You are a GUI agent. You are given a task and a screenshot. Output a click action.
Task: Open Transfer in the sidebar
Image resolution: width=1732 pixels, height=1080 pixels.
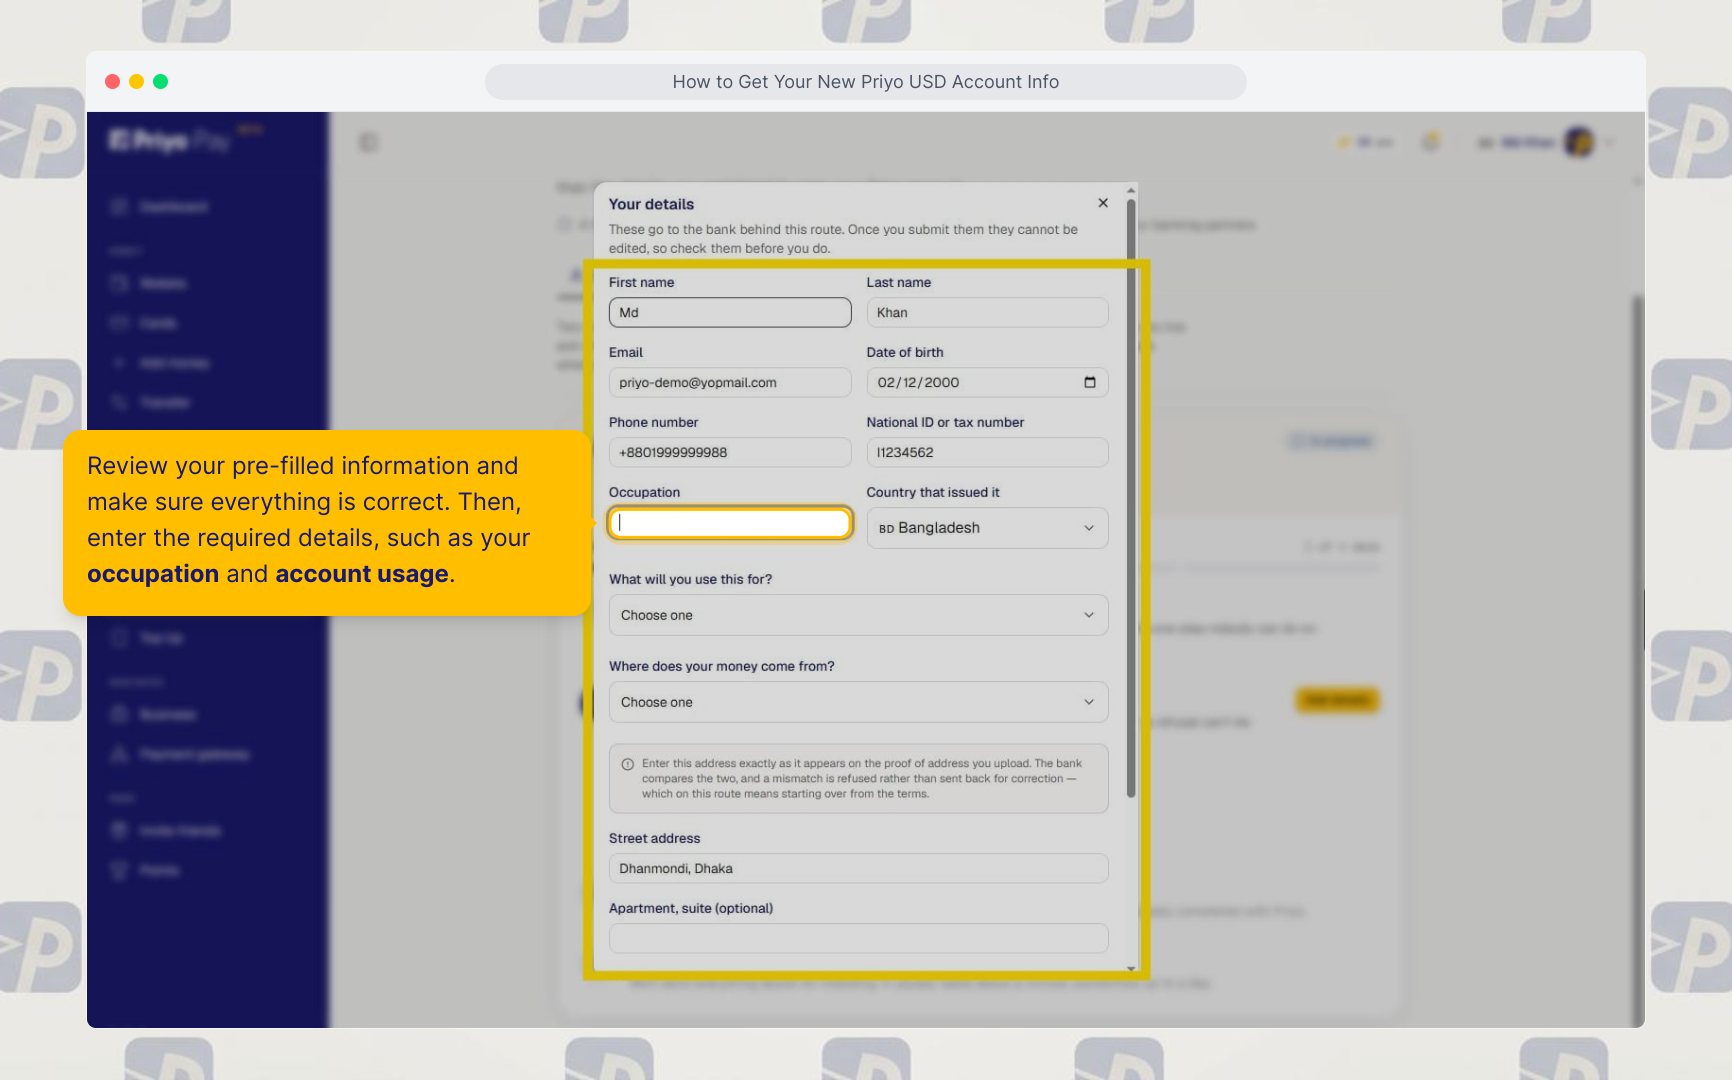pyautogui.click(x=151, y=402)
